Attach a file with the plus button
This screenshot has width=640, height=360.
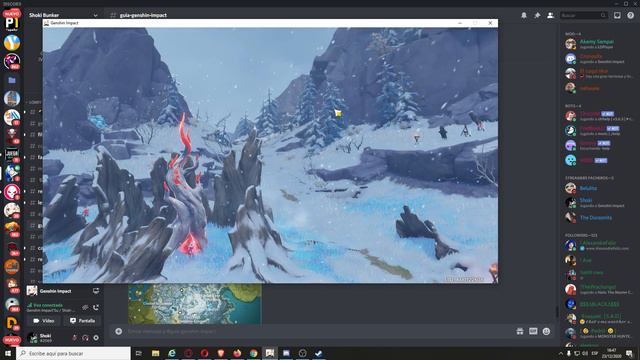point(118,331)
